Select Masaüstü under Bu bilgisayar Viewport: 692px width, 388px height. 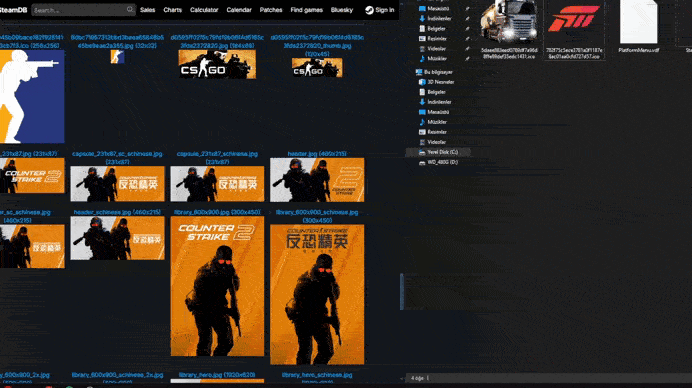(434, 112)
